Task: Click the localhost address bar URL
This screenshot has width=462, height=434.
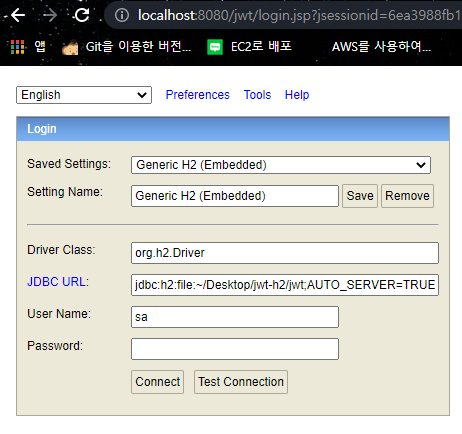Action: [299, 15]
